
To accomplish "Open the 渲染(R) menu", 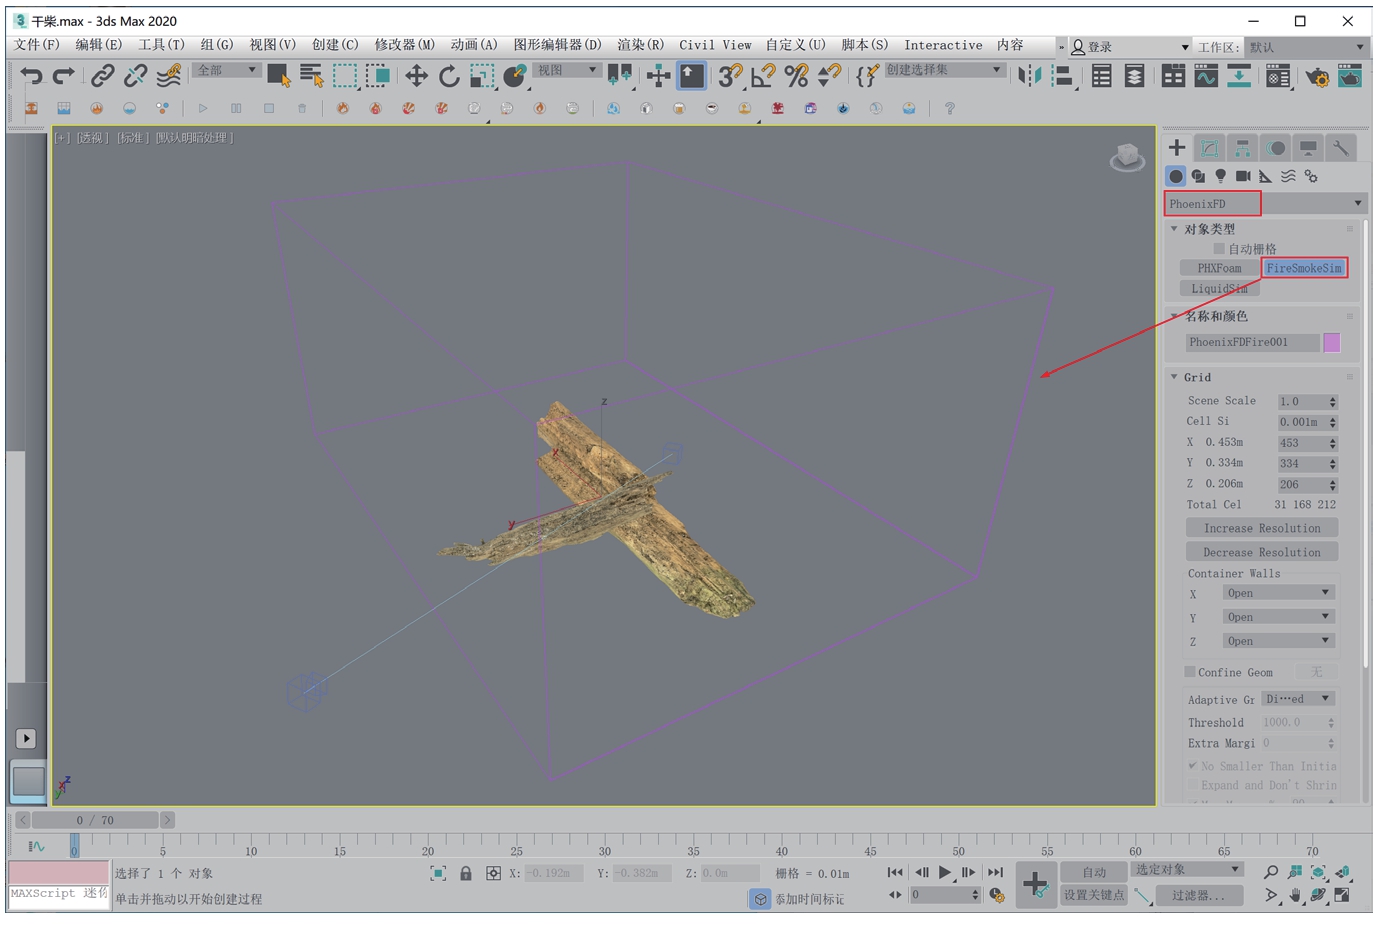I will tap(640, 45).
